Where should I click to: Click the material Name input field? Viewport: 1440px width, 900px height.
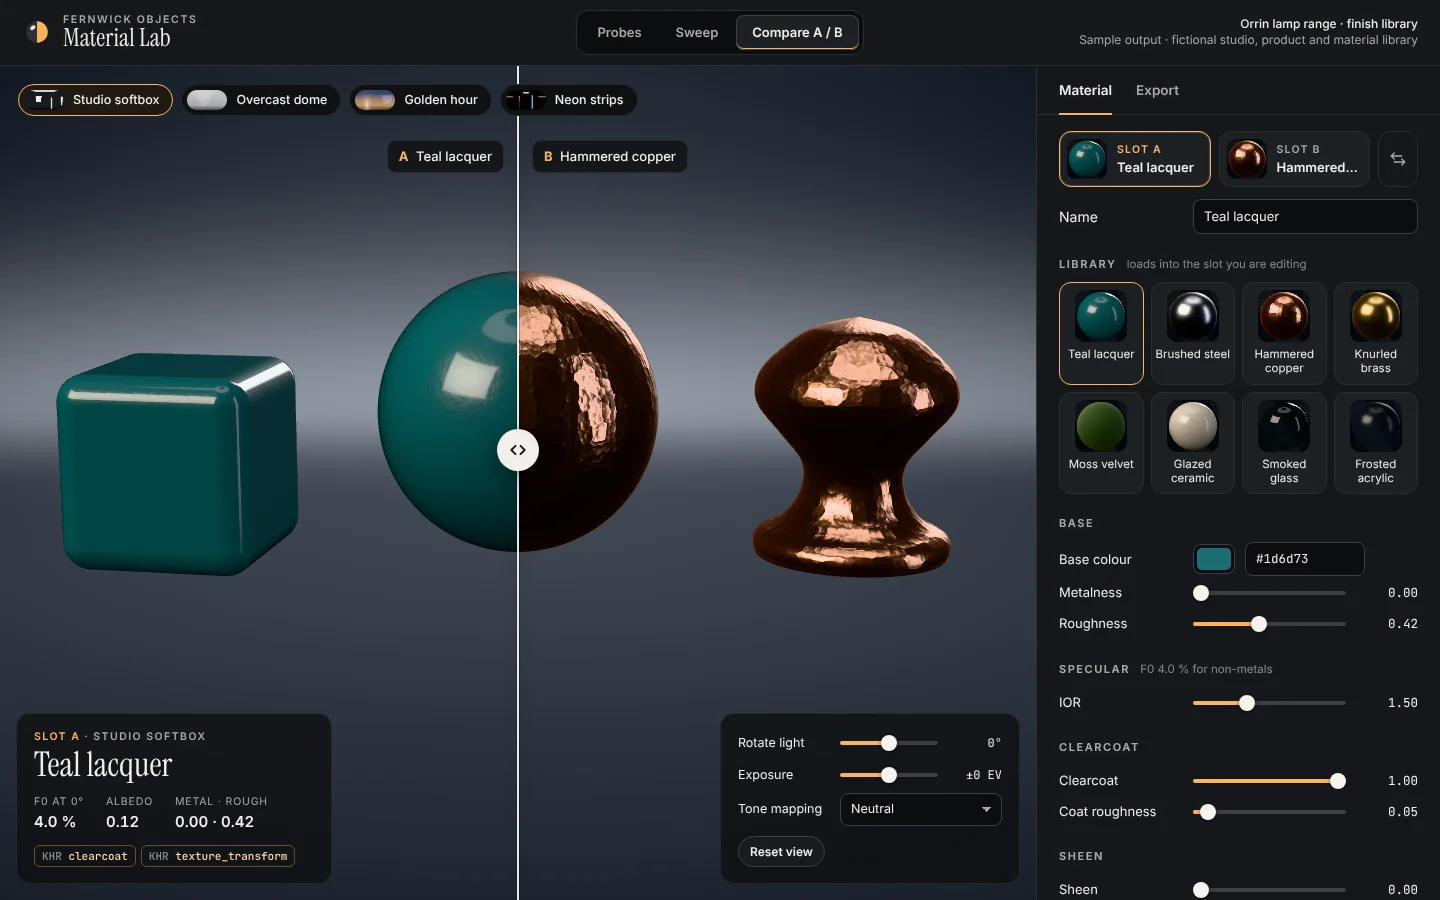coord(1305,216)
